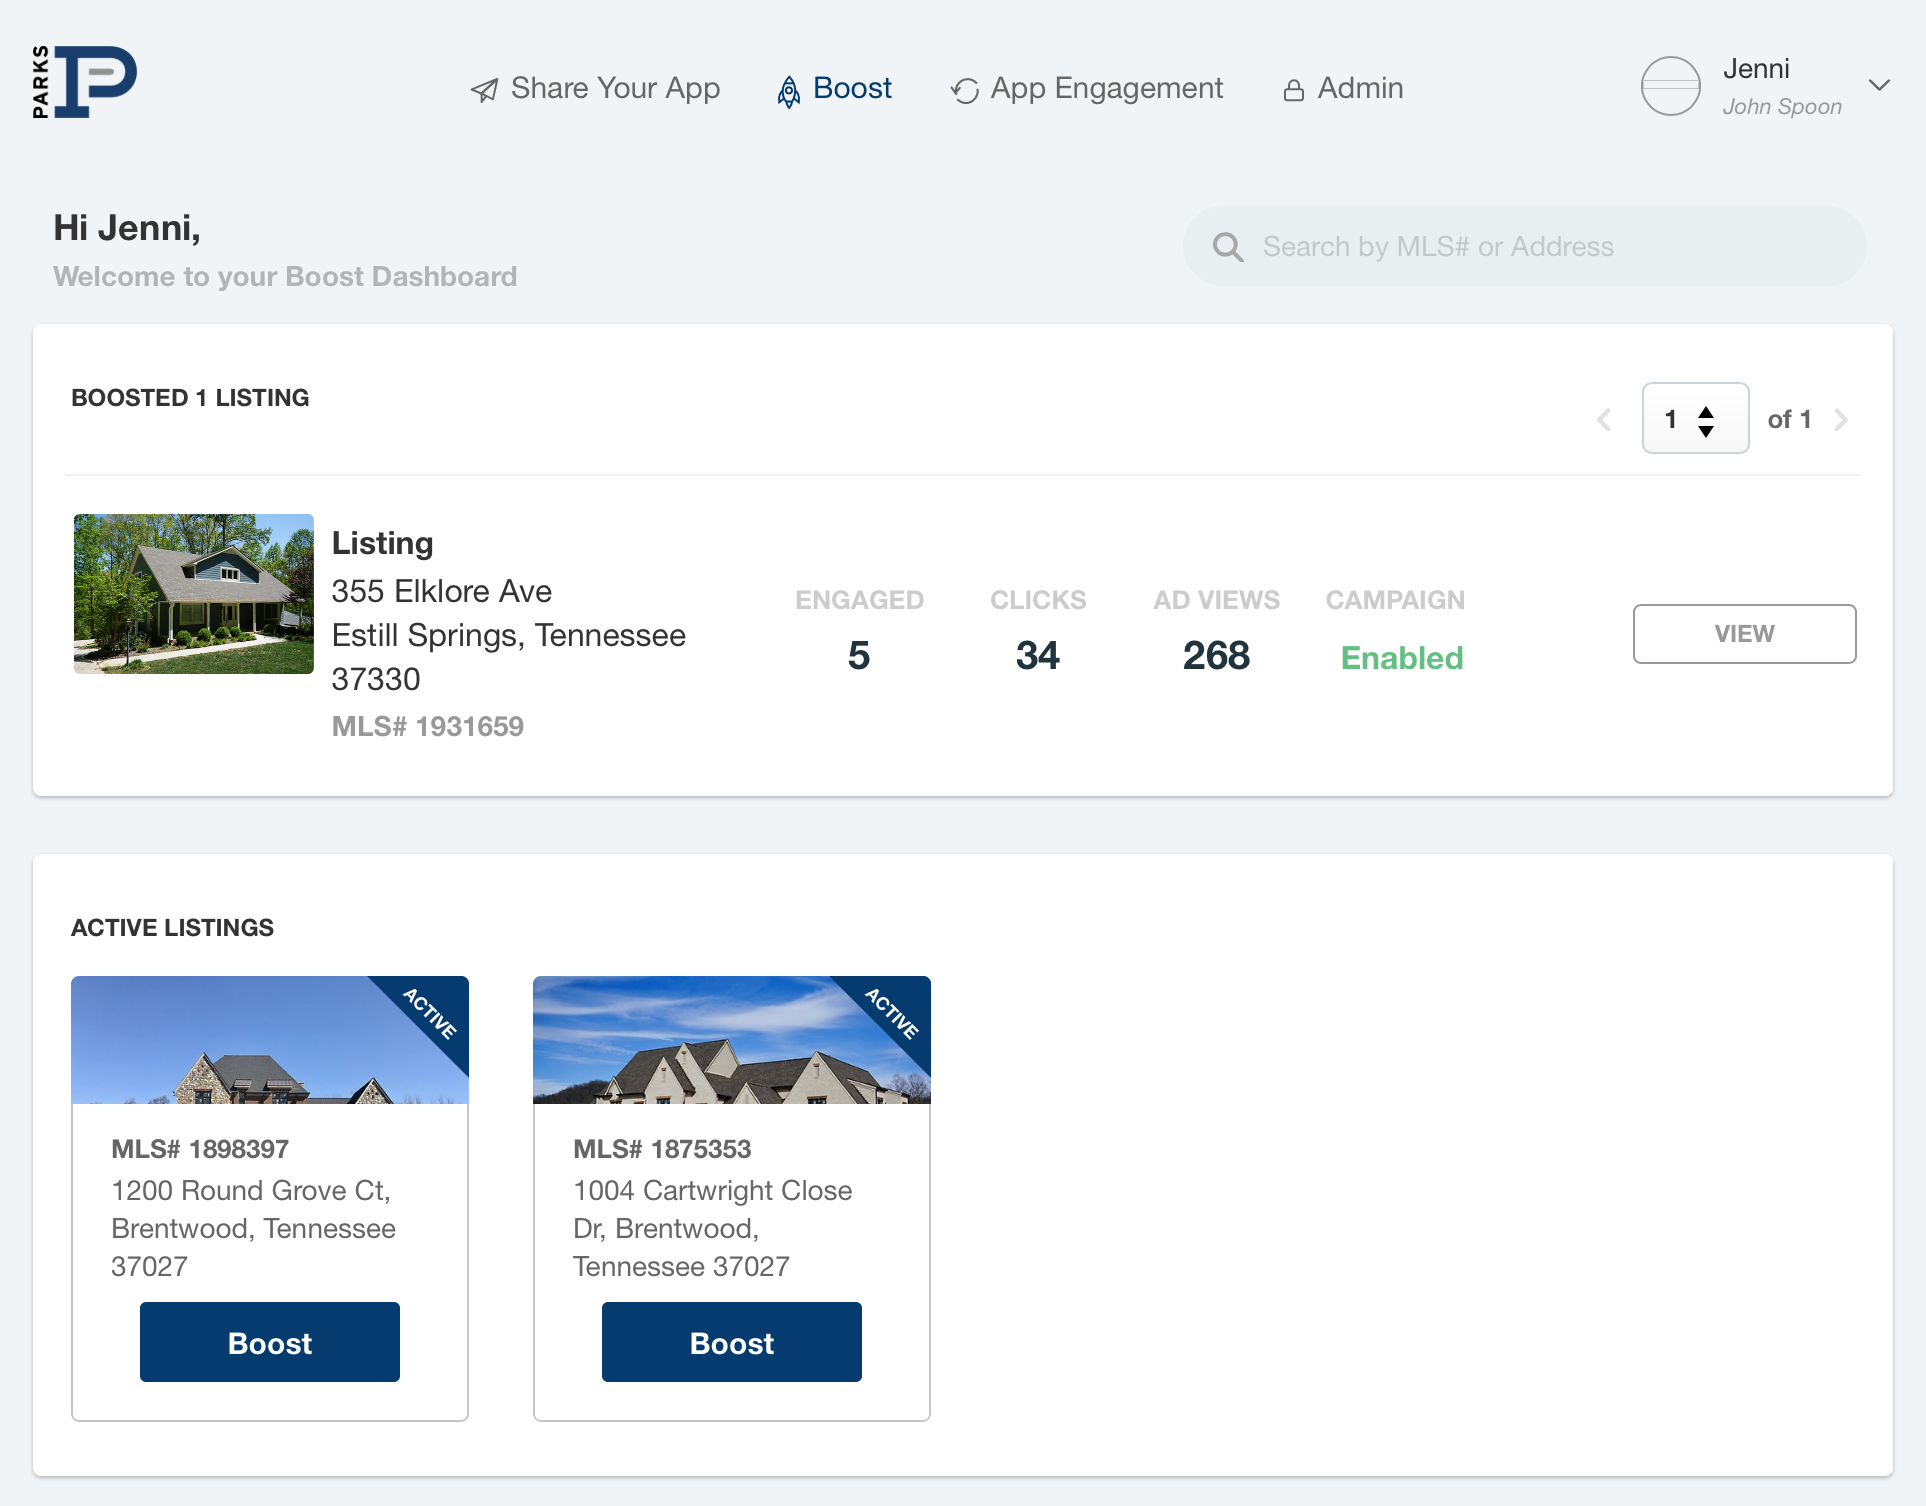Open the Share Your App menu
This screenshot has height=1506, width=1926.
point(614,88)
